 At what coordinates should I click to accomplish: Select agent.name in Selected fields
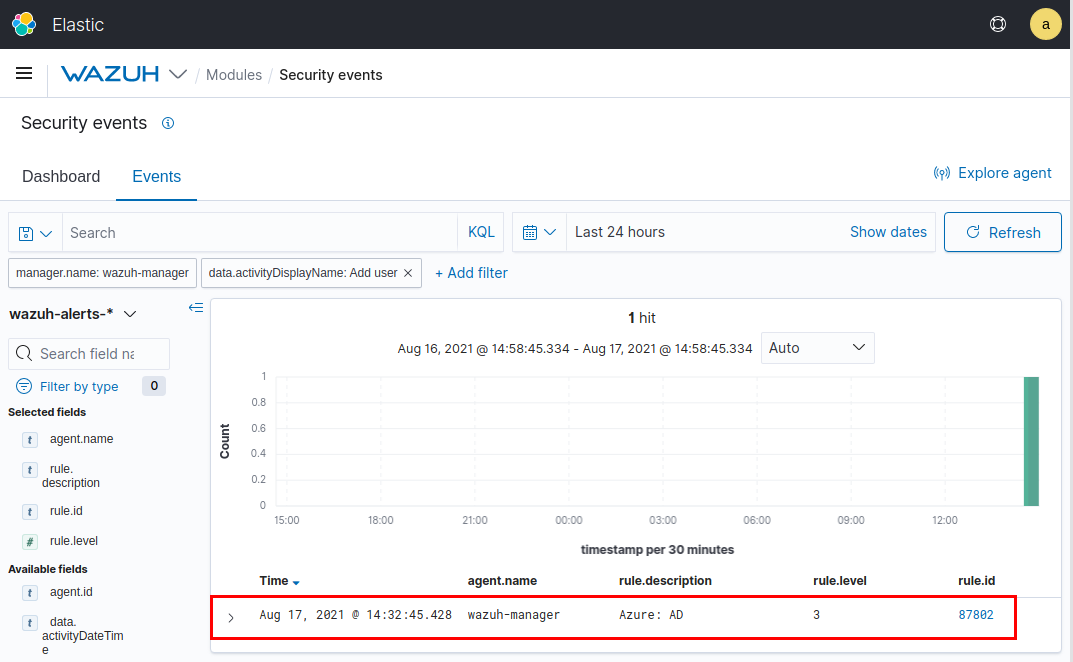81,440
